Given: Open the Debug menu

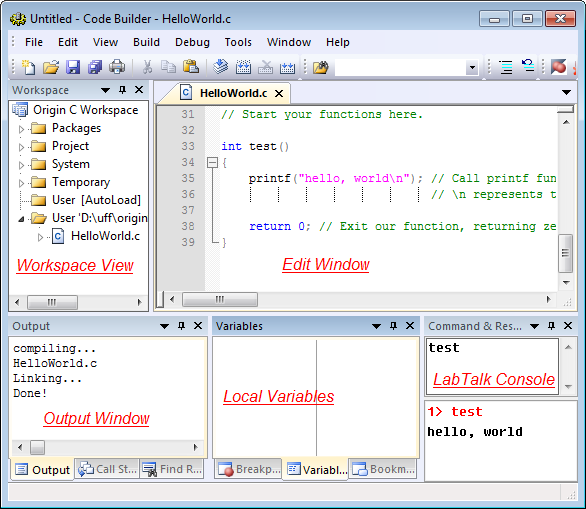Looking at the screenshot, I should point(192,42).
